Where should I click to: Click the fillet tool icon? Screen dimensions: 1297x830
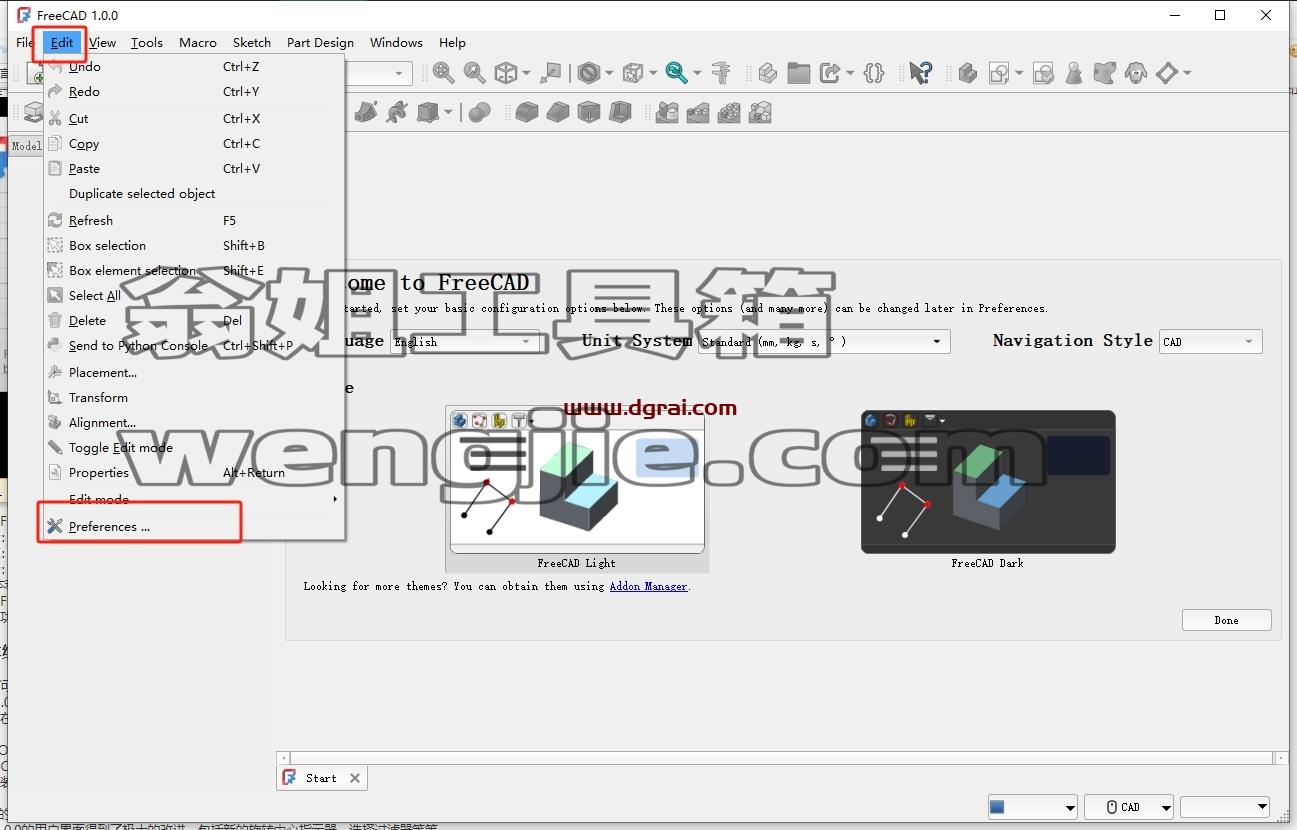click(x=527, y=112)
